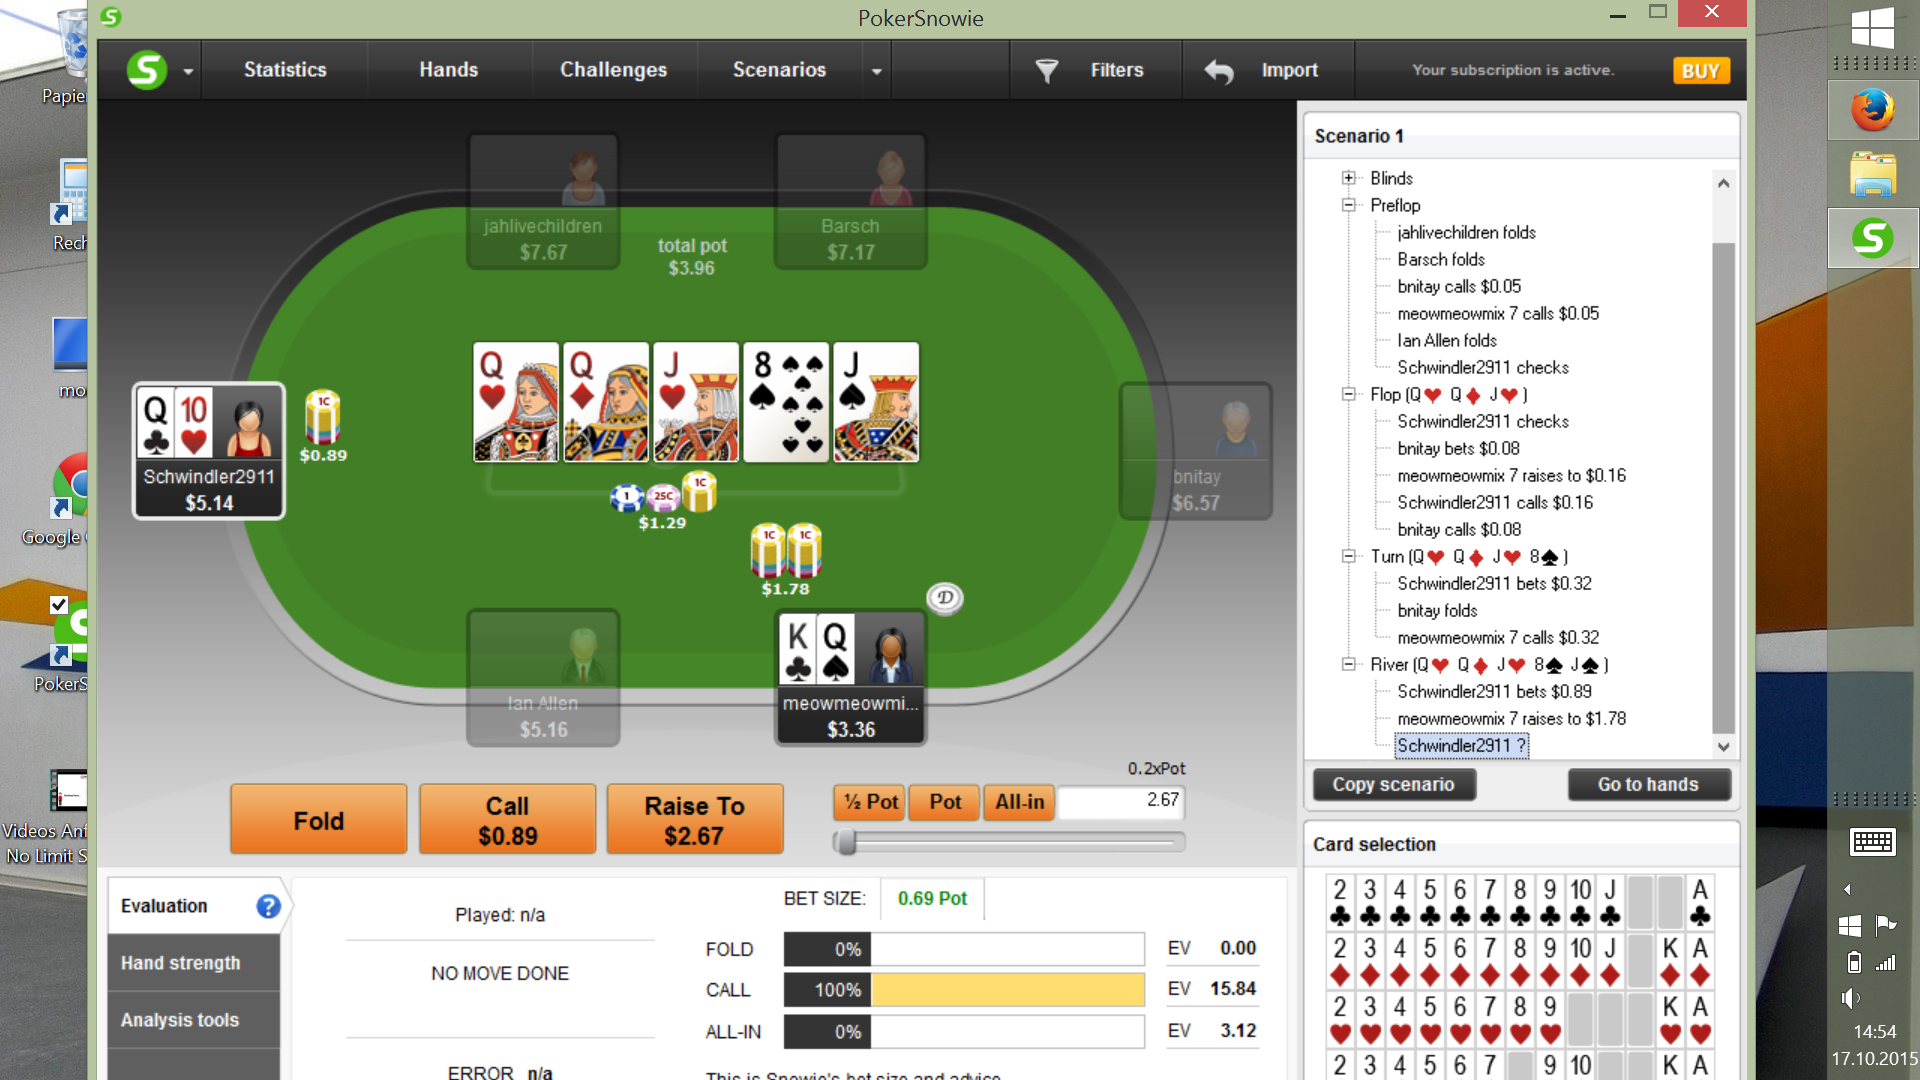The image size is (1920, 1080).
Task: Click the dealer button on table
Action: [x=945, y=597]
